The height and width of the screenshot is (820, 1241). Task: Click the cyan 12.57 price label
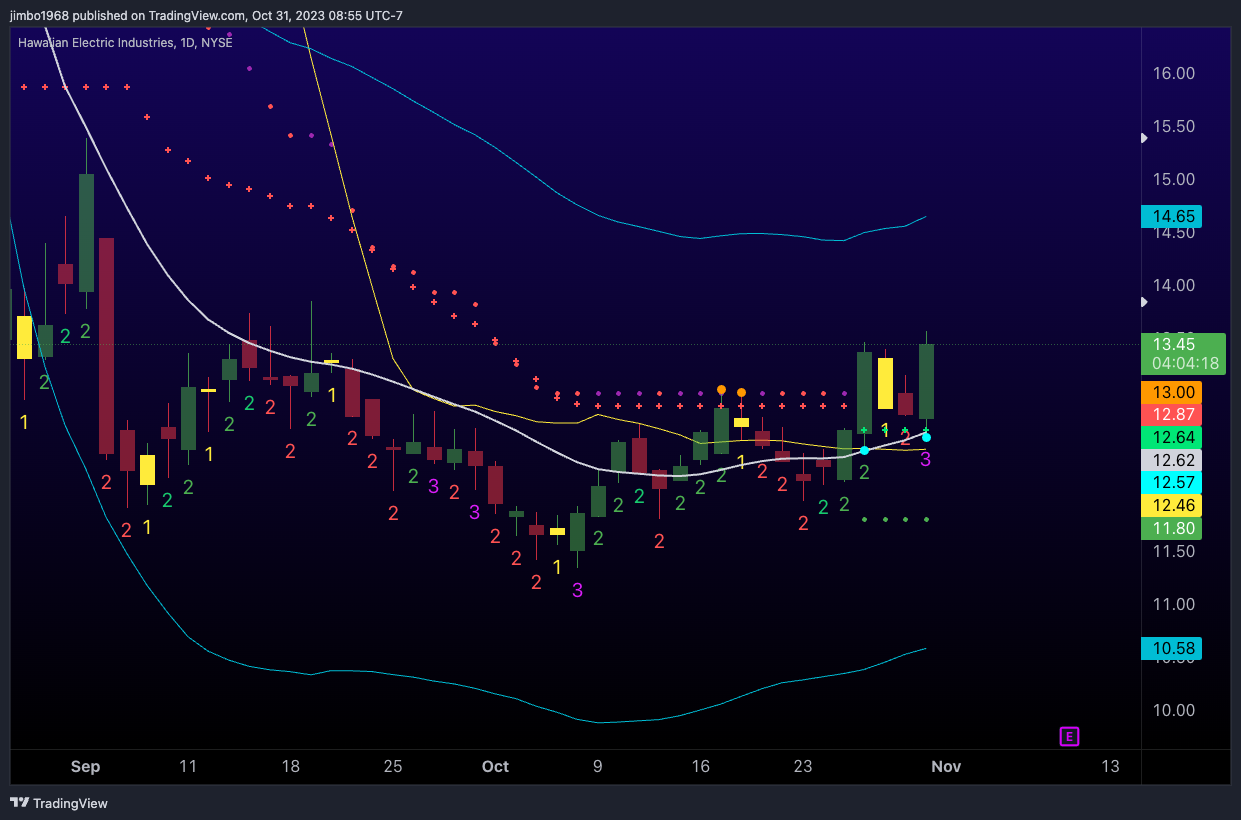click(1171, 483)
